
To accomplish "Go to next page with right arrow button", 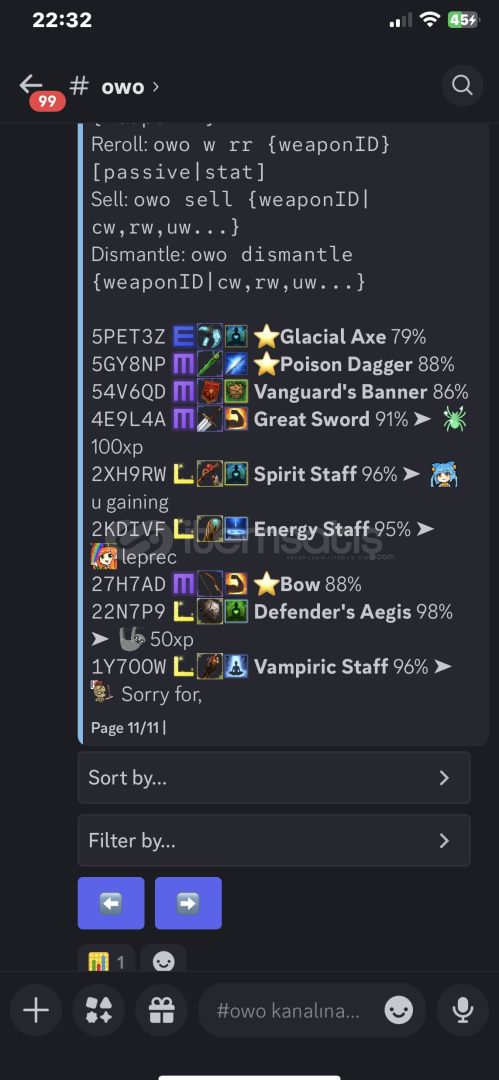I will click(x=188, y=903).
